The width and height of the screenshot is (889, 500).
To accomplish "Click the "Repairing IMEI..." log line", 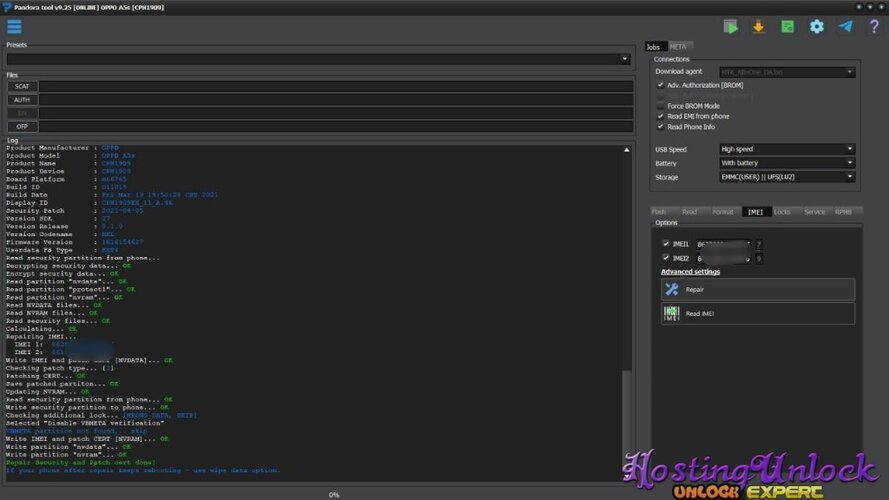I will [41, 337].
